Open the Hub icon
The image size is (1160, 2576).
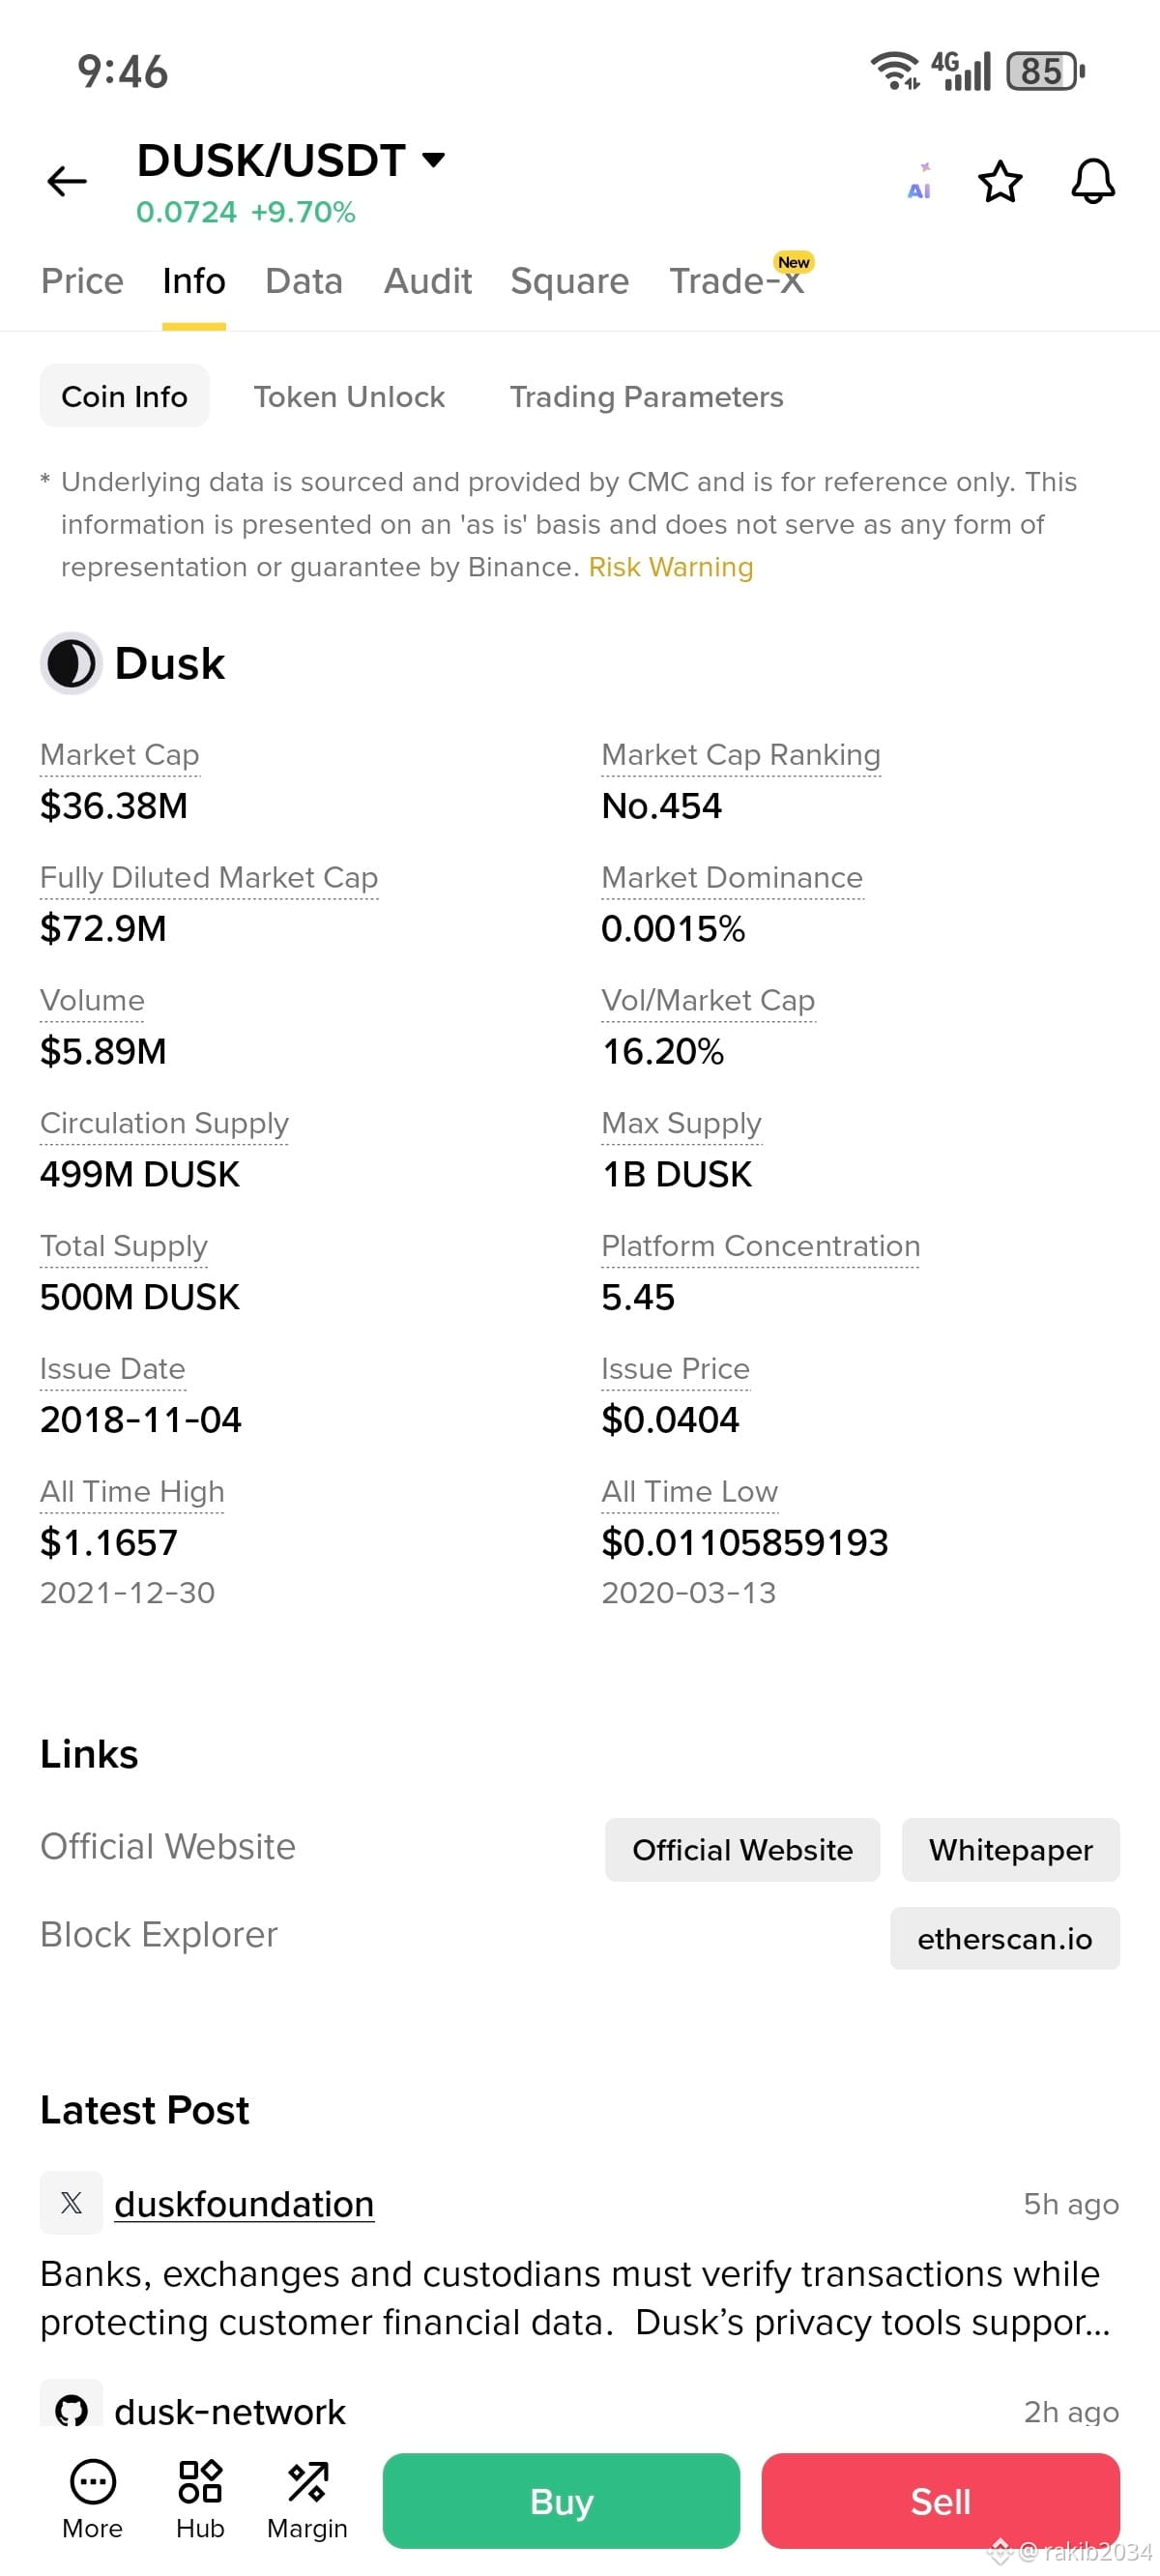point(200,2481)
